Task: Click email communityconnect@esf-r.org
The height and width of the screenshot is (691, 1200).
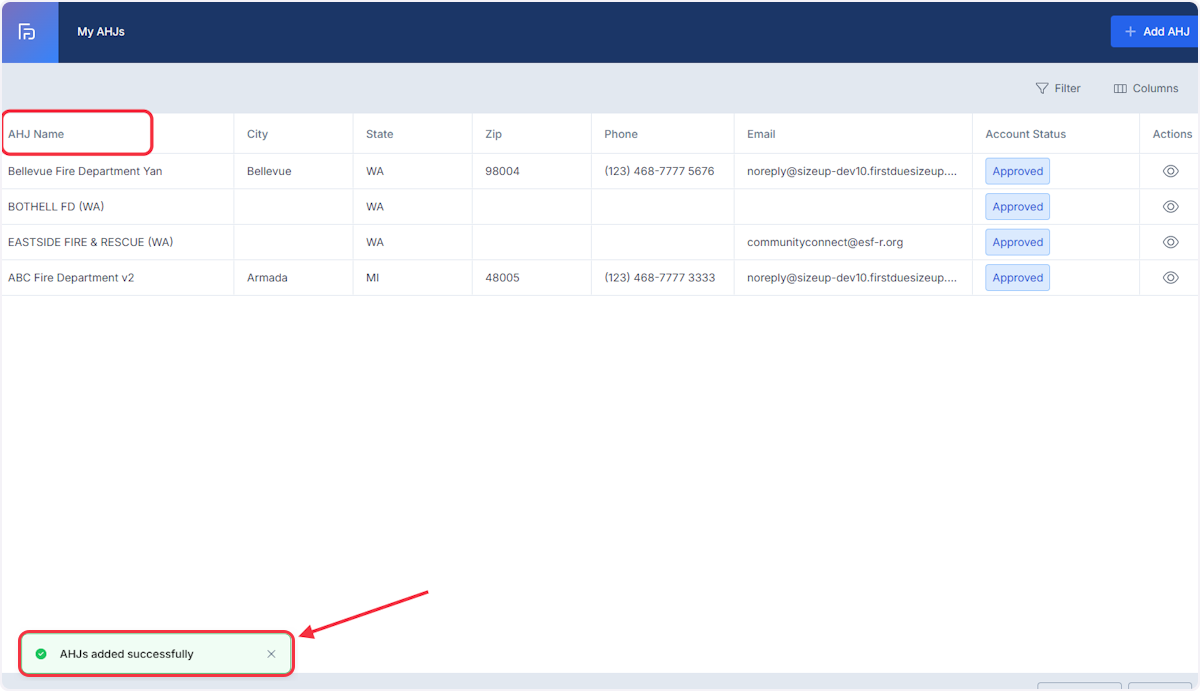Action: click(x=825, y=242)
